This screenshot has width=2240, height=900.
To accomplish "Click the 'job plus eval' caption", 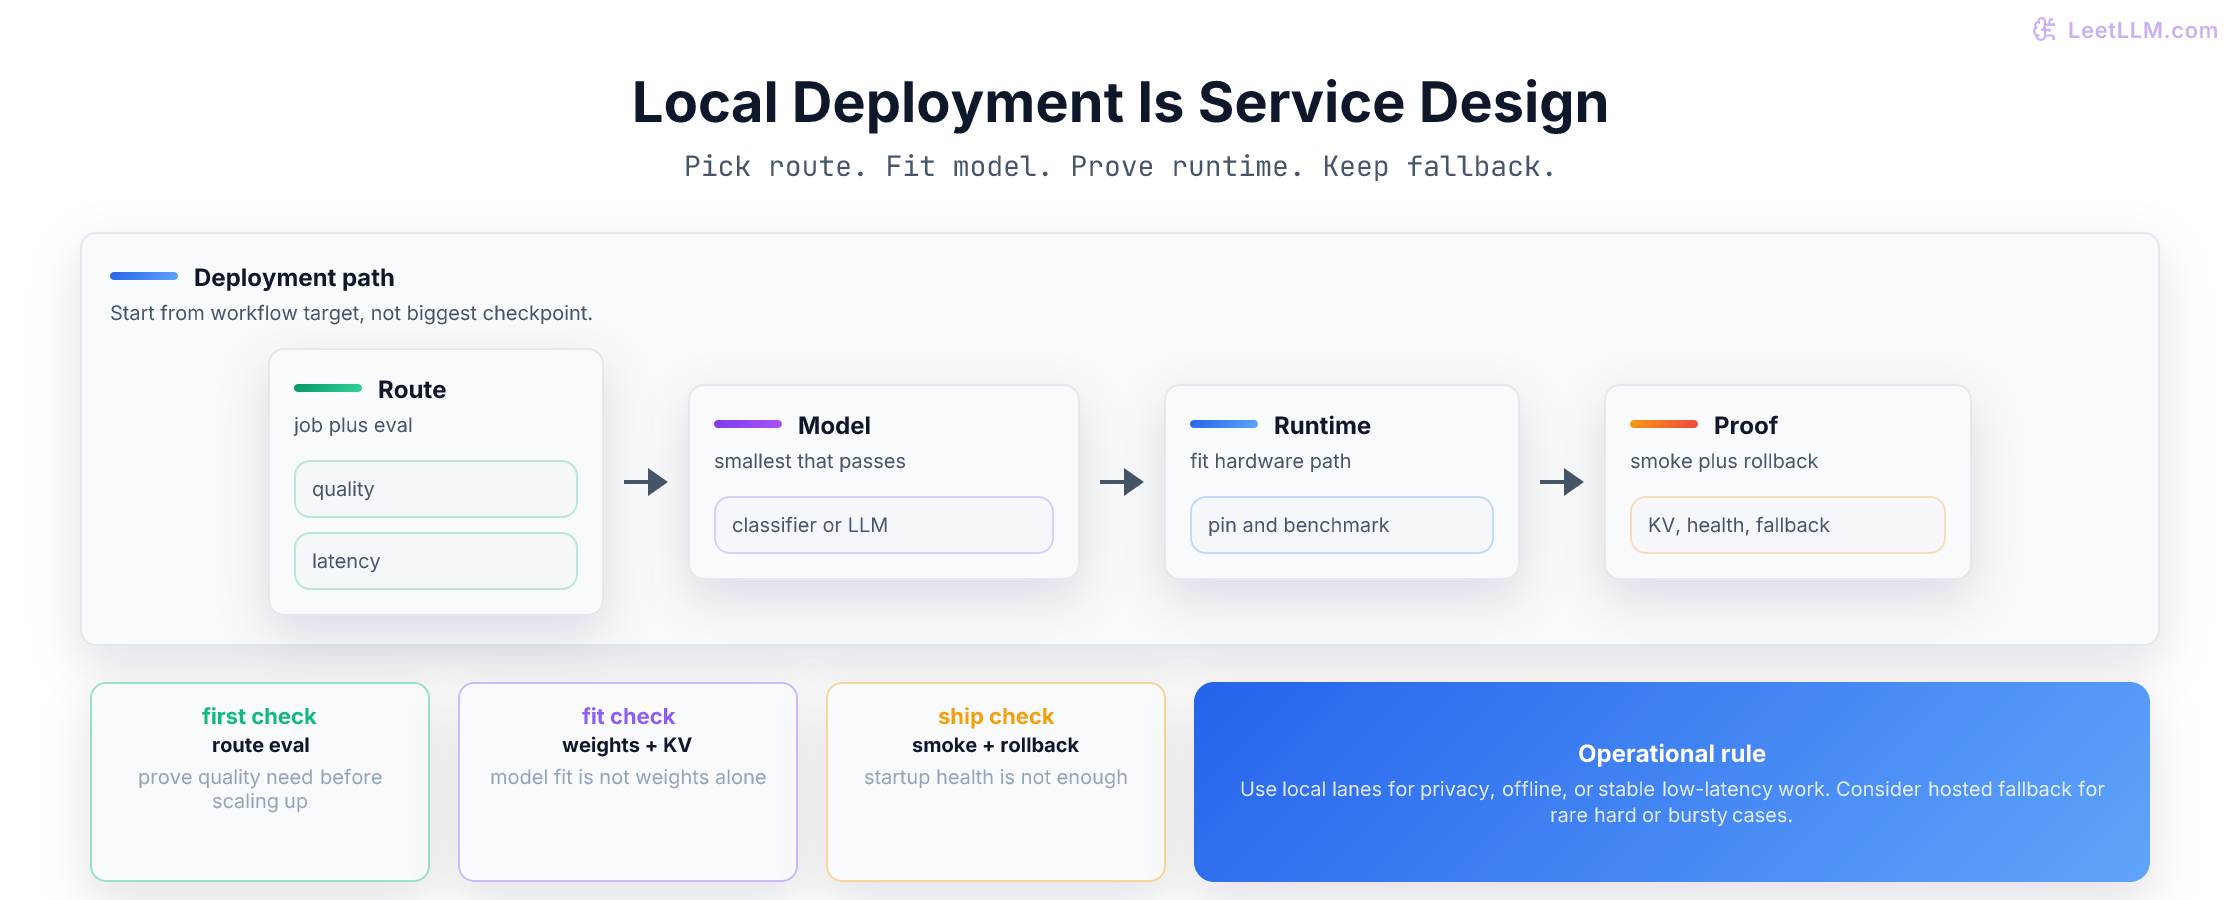I will [353, 425].
